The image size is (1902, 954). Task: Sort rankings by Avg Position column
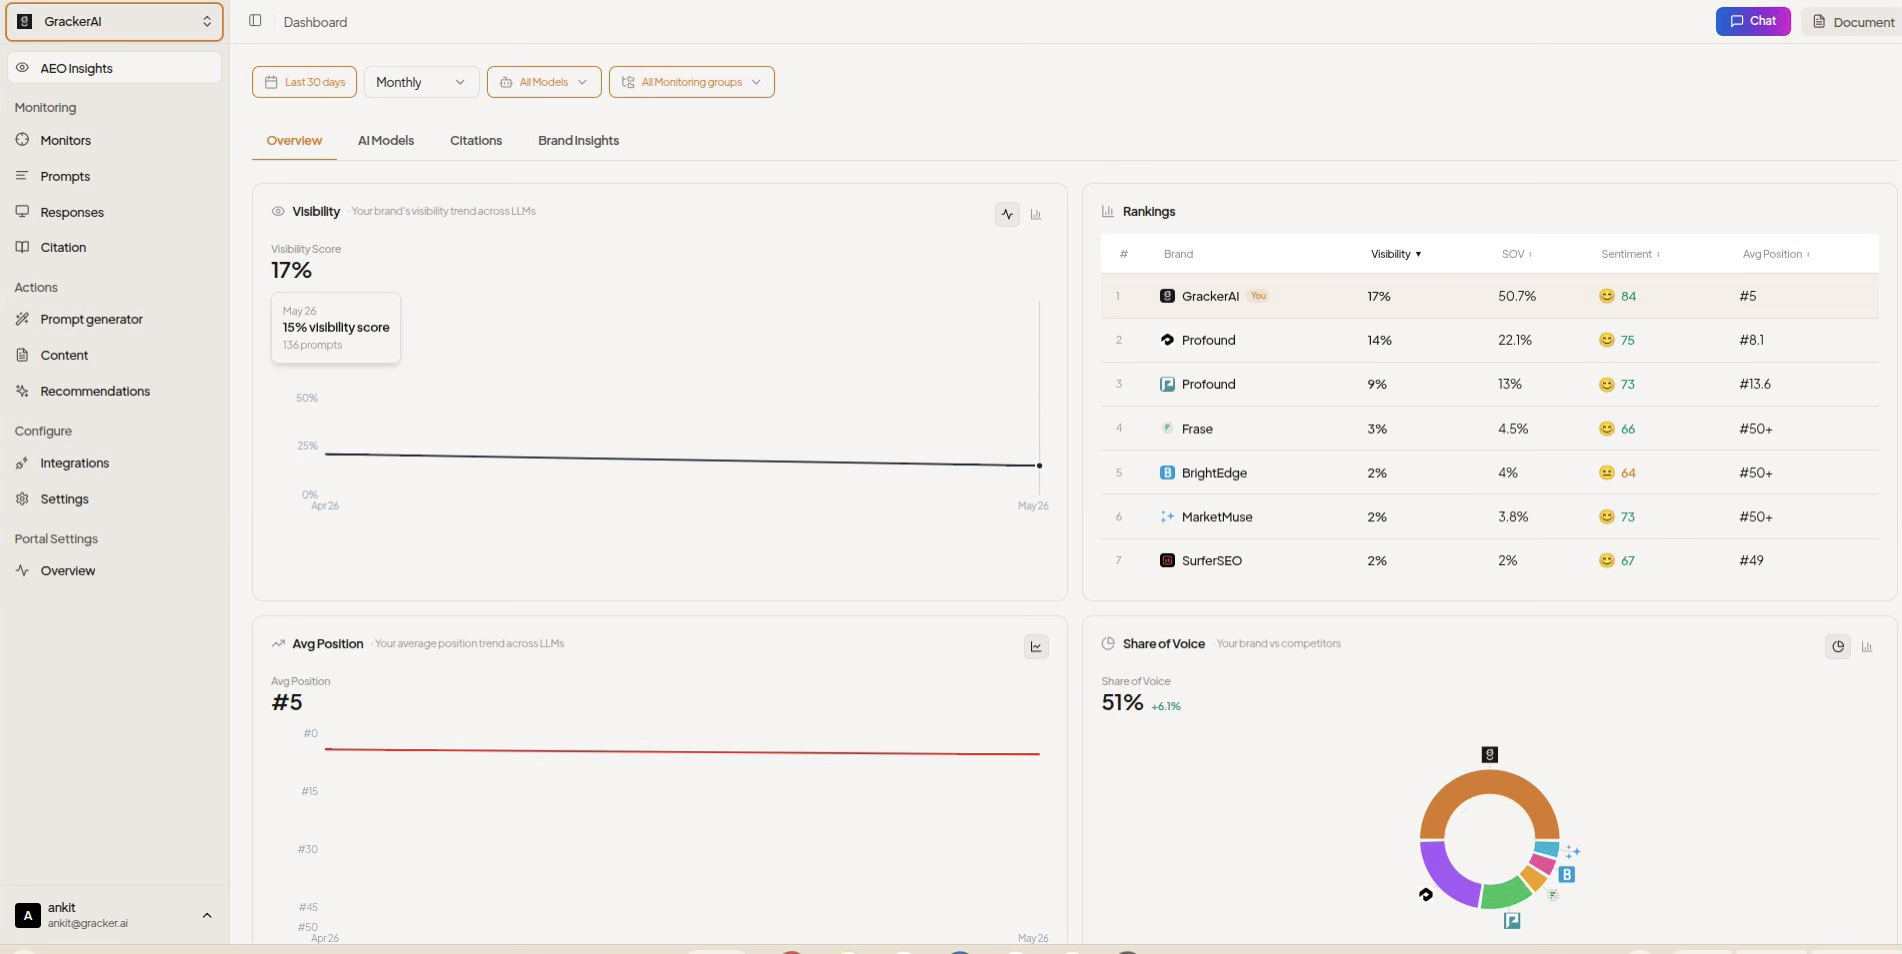click(x=1776, y=254)
